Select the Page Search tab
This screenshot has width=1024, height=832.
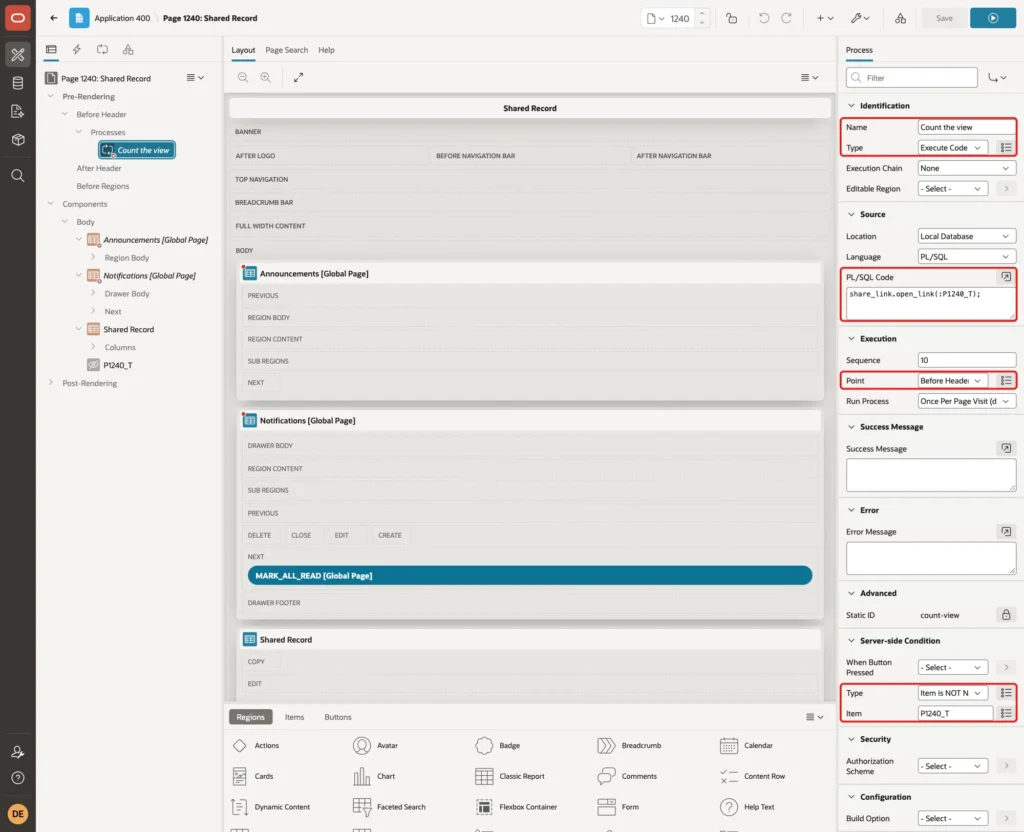pos(286,50)
